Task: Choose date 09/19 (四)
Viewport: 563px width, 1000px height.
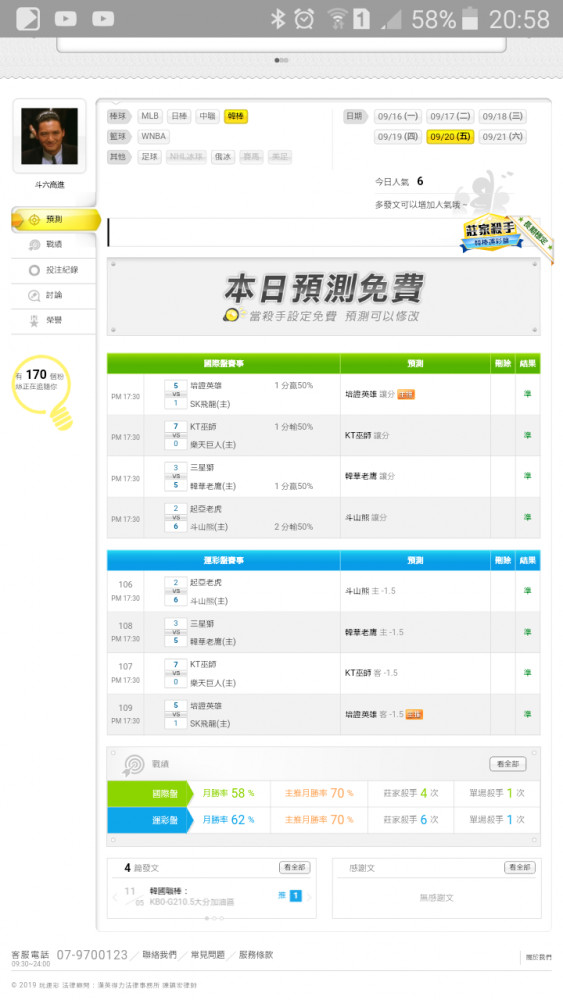Action: pos(398,136)
